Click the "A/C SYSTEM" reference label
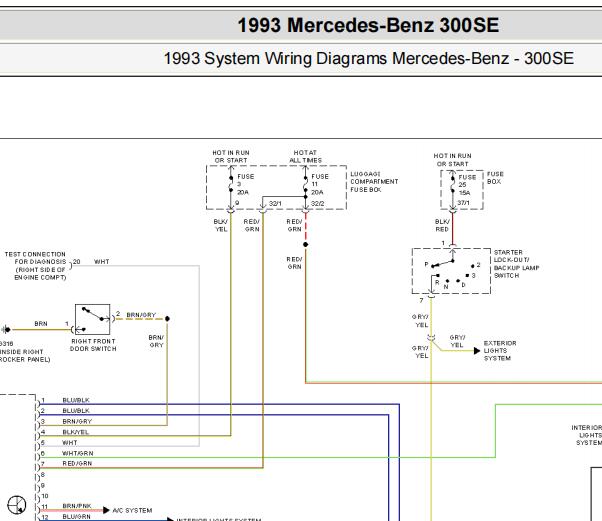The image size is (602, 521). click(x=132, y=510)
